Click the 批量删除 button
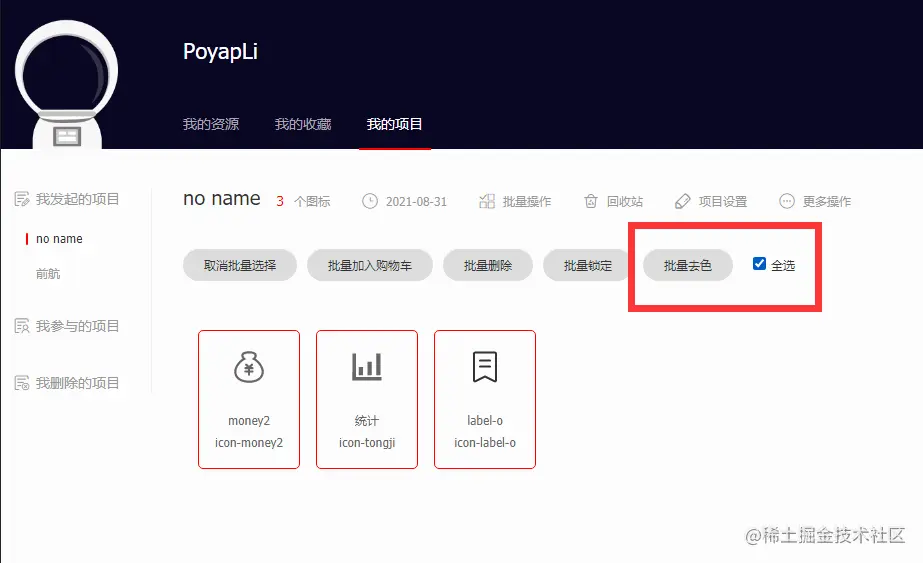 pyautogui.click(x=488, y=266)
